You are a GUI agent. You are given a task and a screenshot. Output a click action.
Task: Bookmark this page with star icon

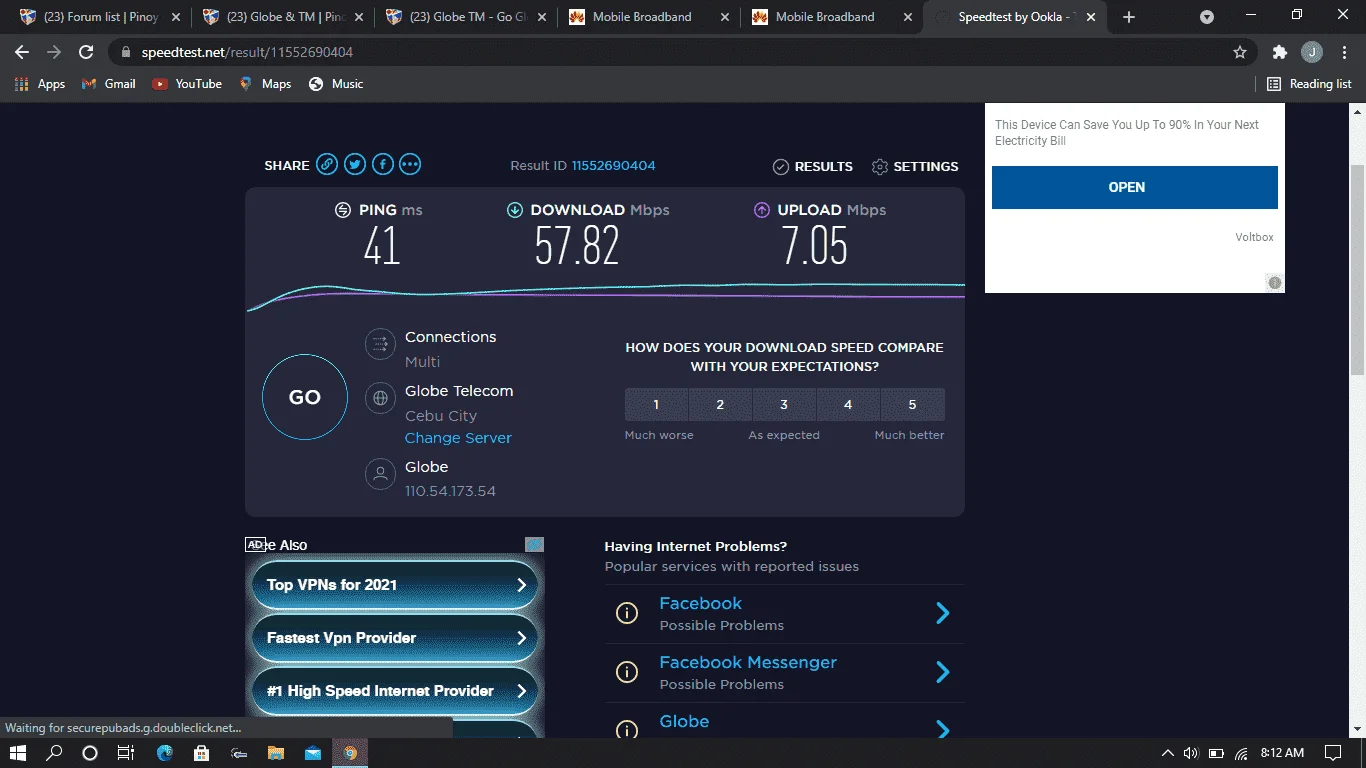(1240, 52)
